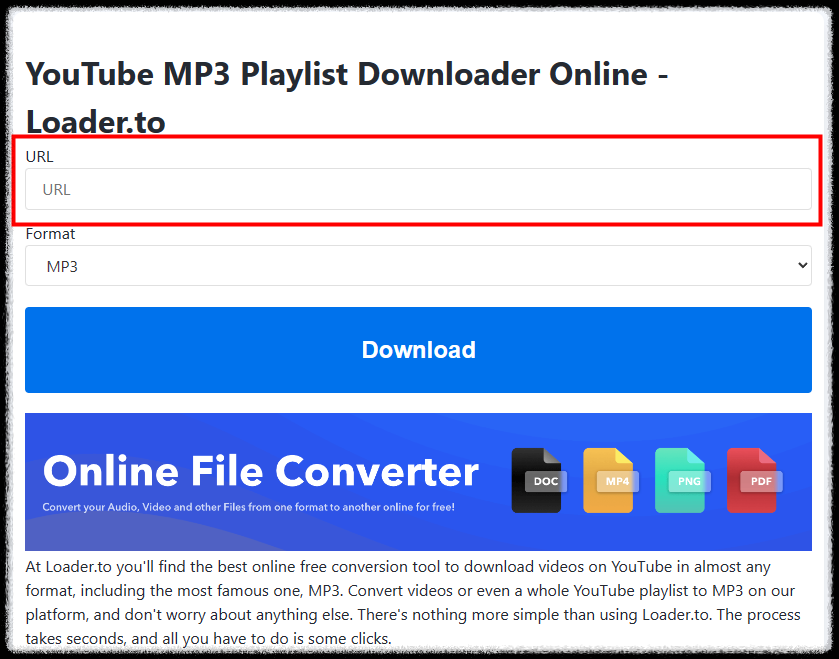
Task: Click the PNG file icon in banner
Action: click(x=682, y=480)
